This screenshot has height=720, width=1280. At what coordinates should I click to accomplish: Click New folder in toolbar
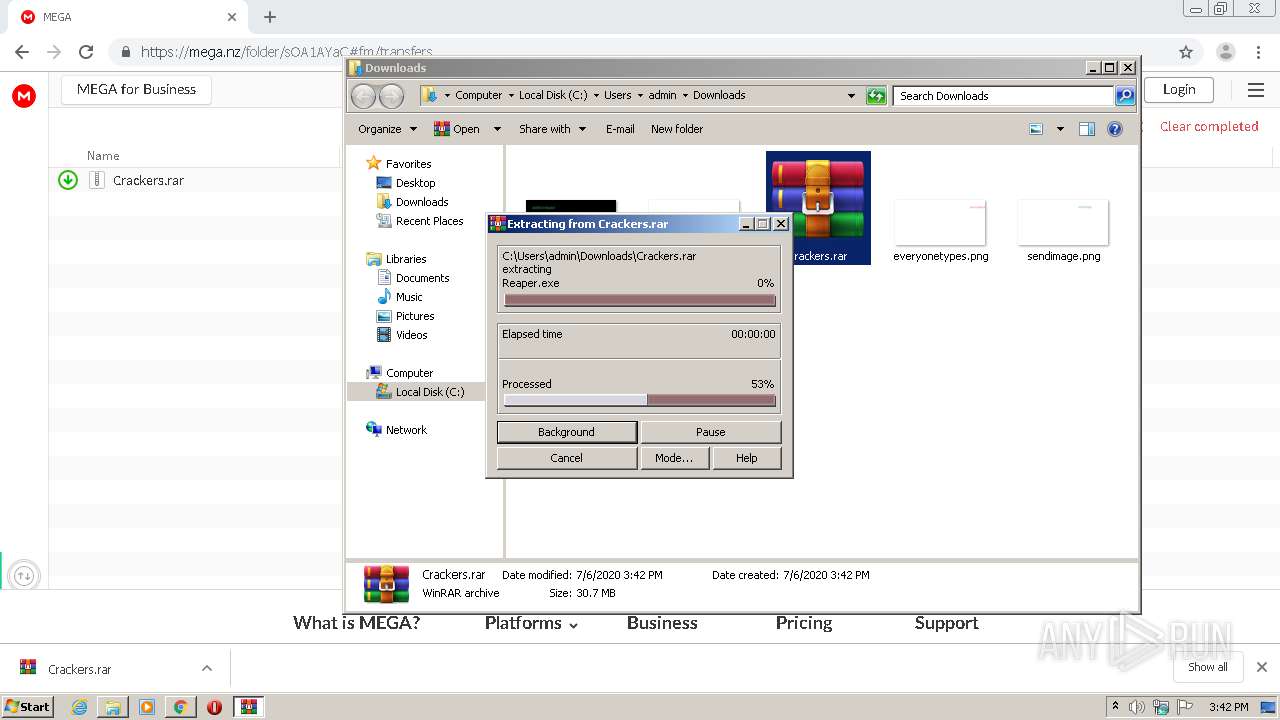677,129
